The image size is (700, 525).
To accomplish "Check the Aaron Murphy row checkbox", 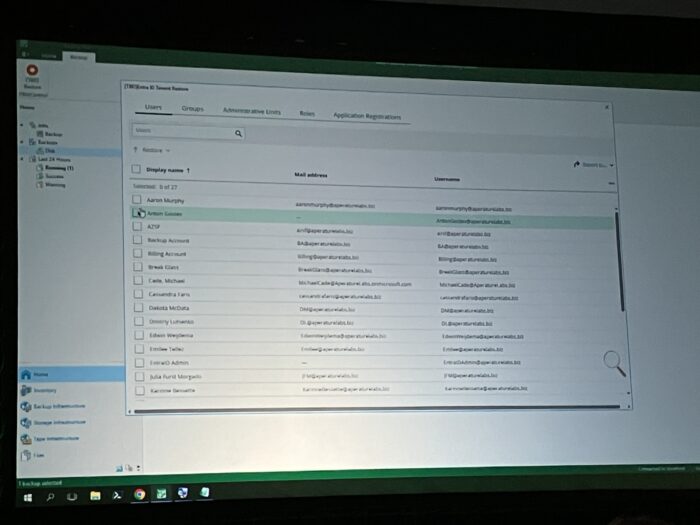I will (x=137, y=199).
